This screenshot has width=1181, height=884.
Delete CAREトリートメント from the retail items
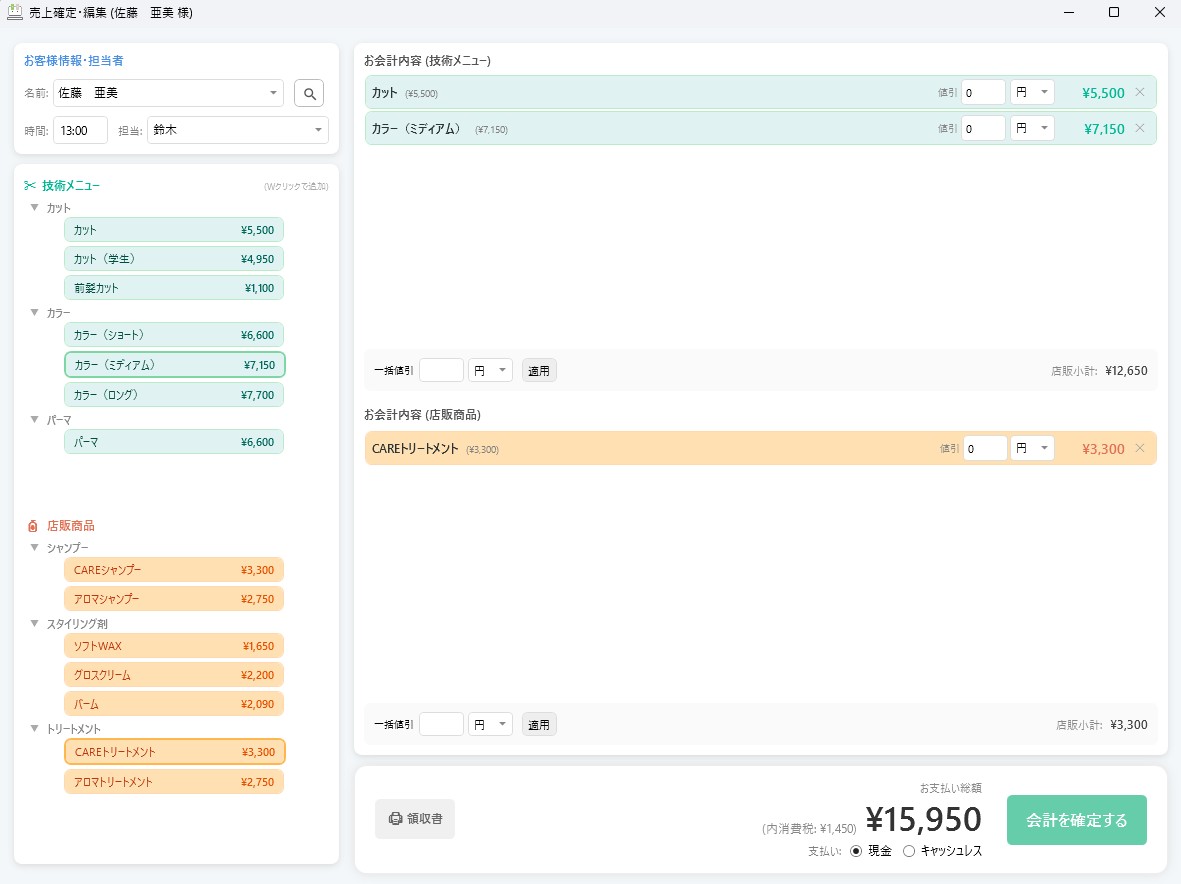coord(1139,448)
